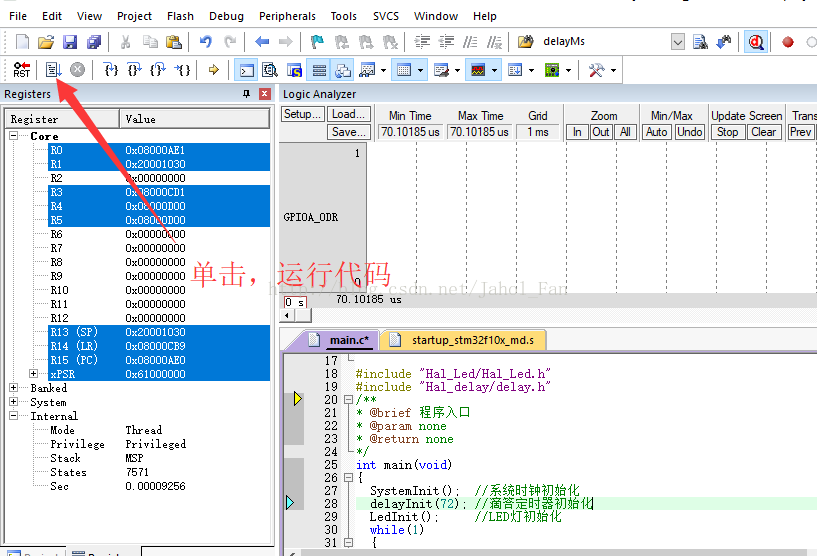The image size is (817, 556).
Task: Close the Registers panel
Action: pyautogui.click(x=265, y=94)
